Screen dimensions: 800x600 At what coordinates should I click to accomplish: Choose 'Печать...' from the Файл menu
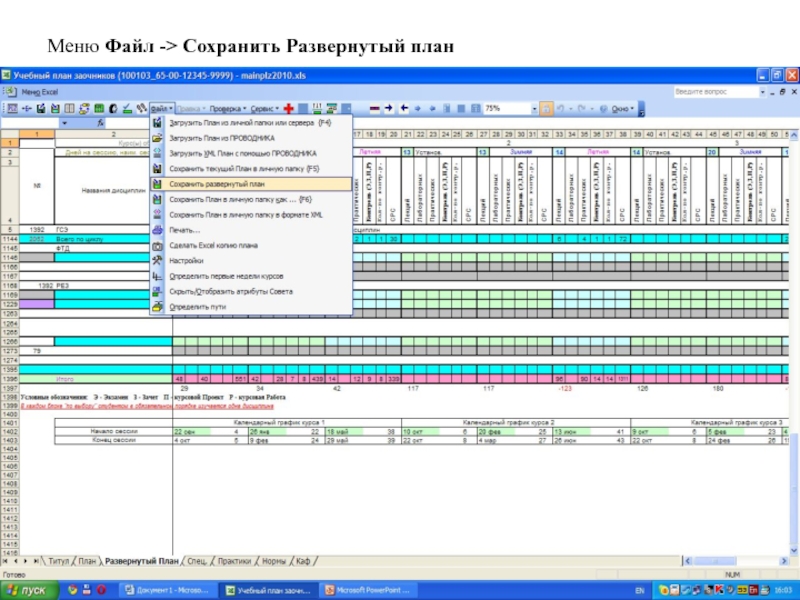tap(184, 230)
